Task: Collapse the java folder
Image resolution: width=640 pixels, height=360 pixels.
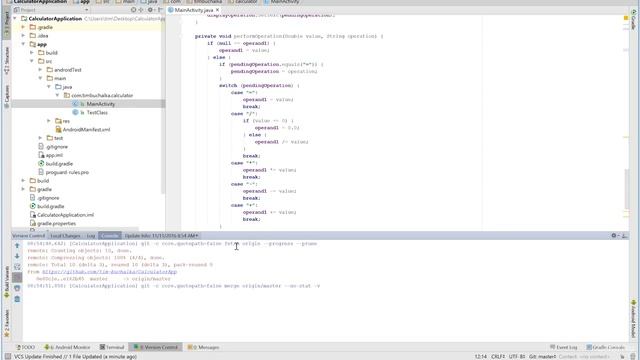Action: click(x=49, y=87)
